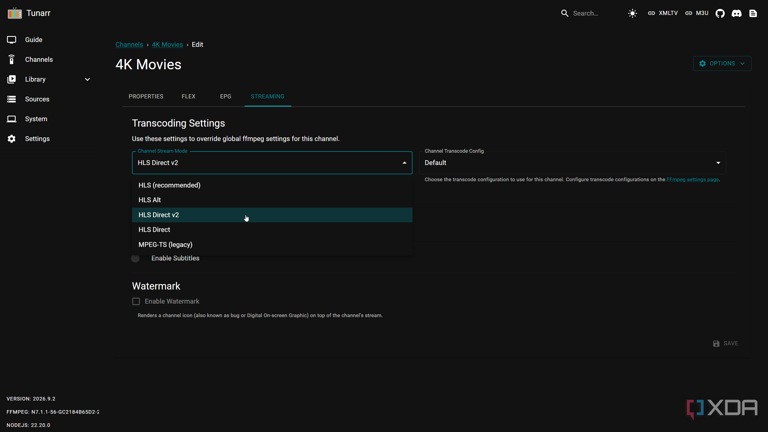The height and width of the screenshot is (432, 768).
Task: Toggle the Enable Subtitles switch
Action: [136, 258]
